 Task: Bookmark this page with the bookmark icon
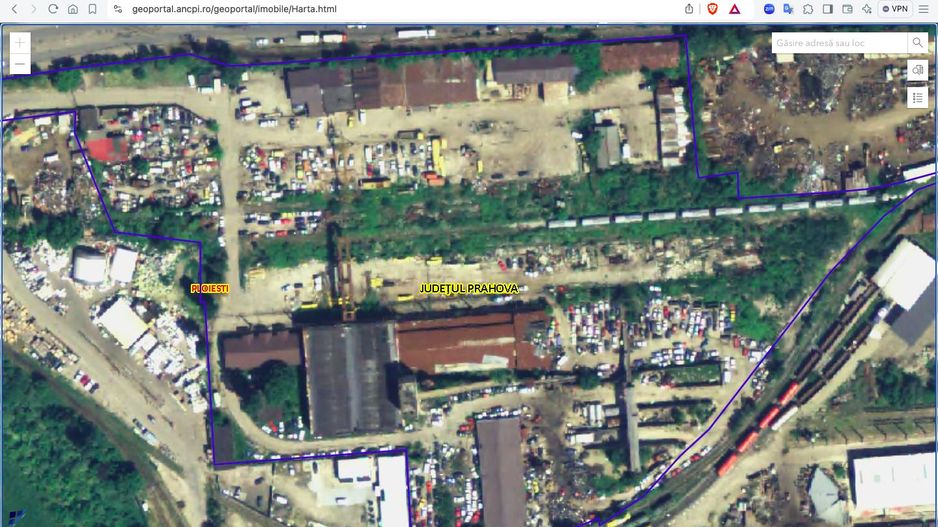92,9
